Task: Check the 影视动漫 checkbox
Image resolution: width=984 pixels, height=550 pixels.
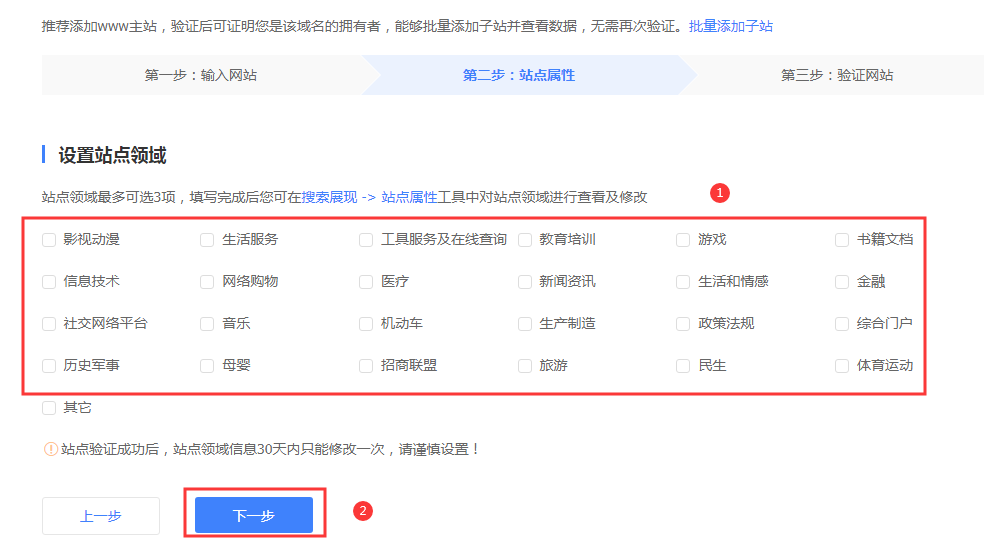Action: pos(49,240)
